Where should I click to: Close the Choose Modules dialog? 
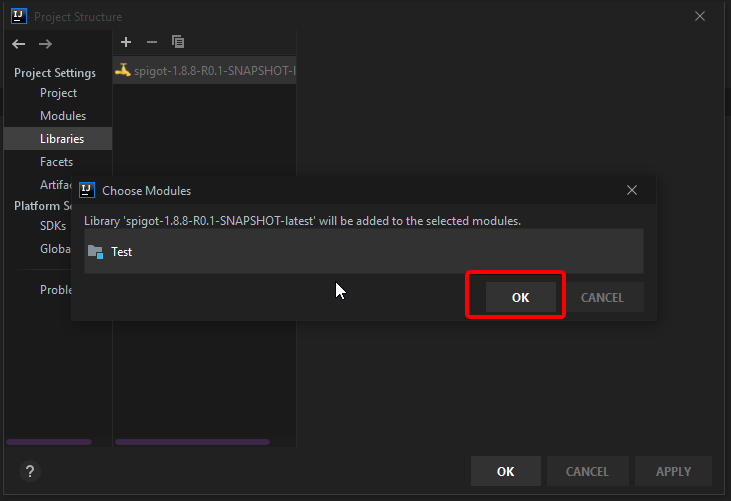(x=632, y=190)
